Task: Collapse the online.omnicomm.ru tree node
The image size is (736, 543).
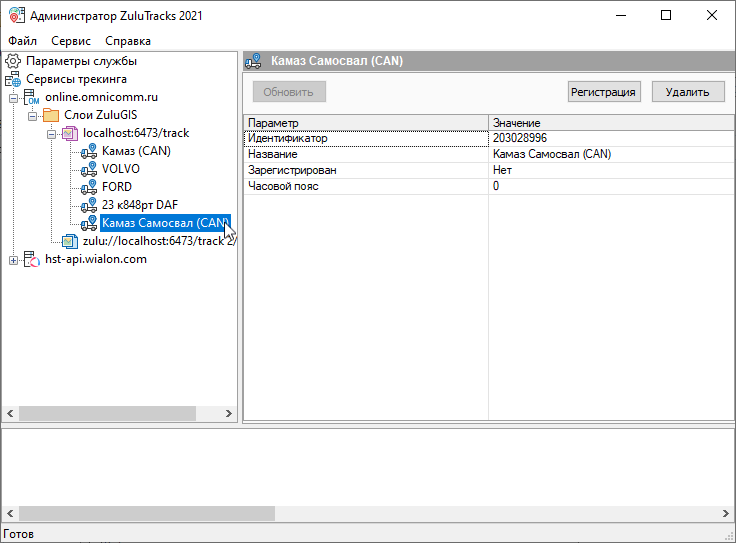Action: pos(13,97)
